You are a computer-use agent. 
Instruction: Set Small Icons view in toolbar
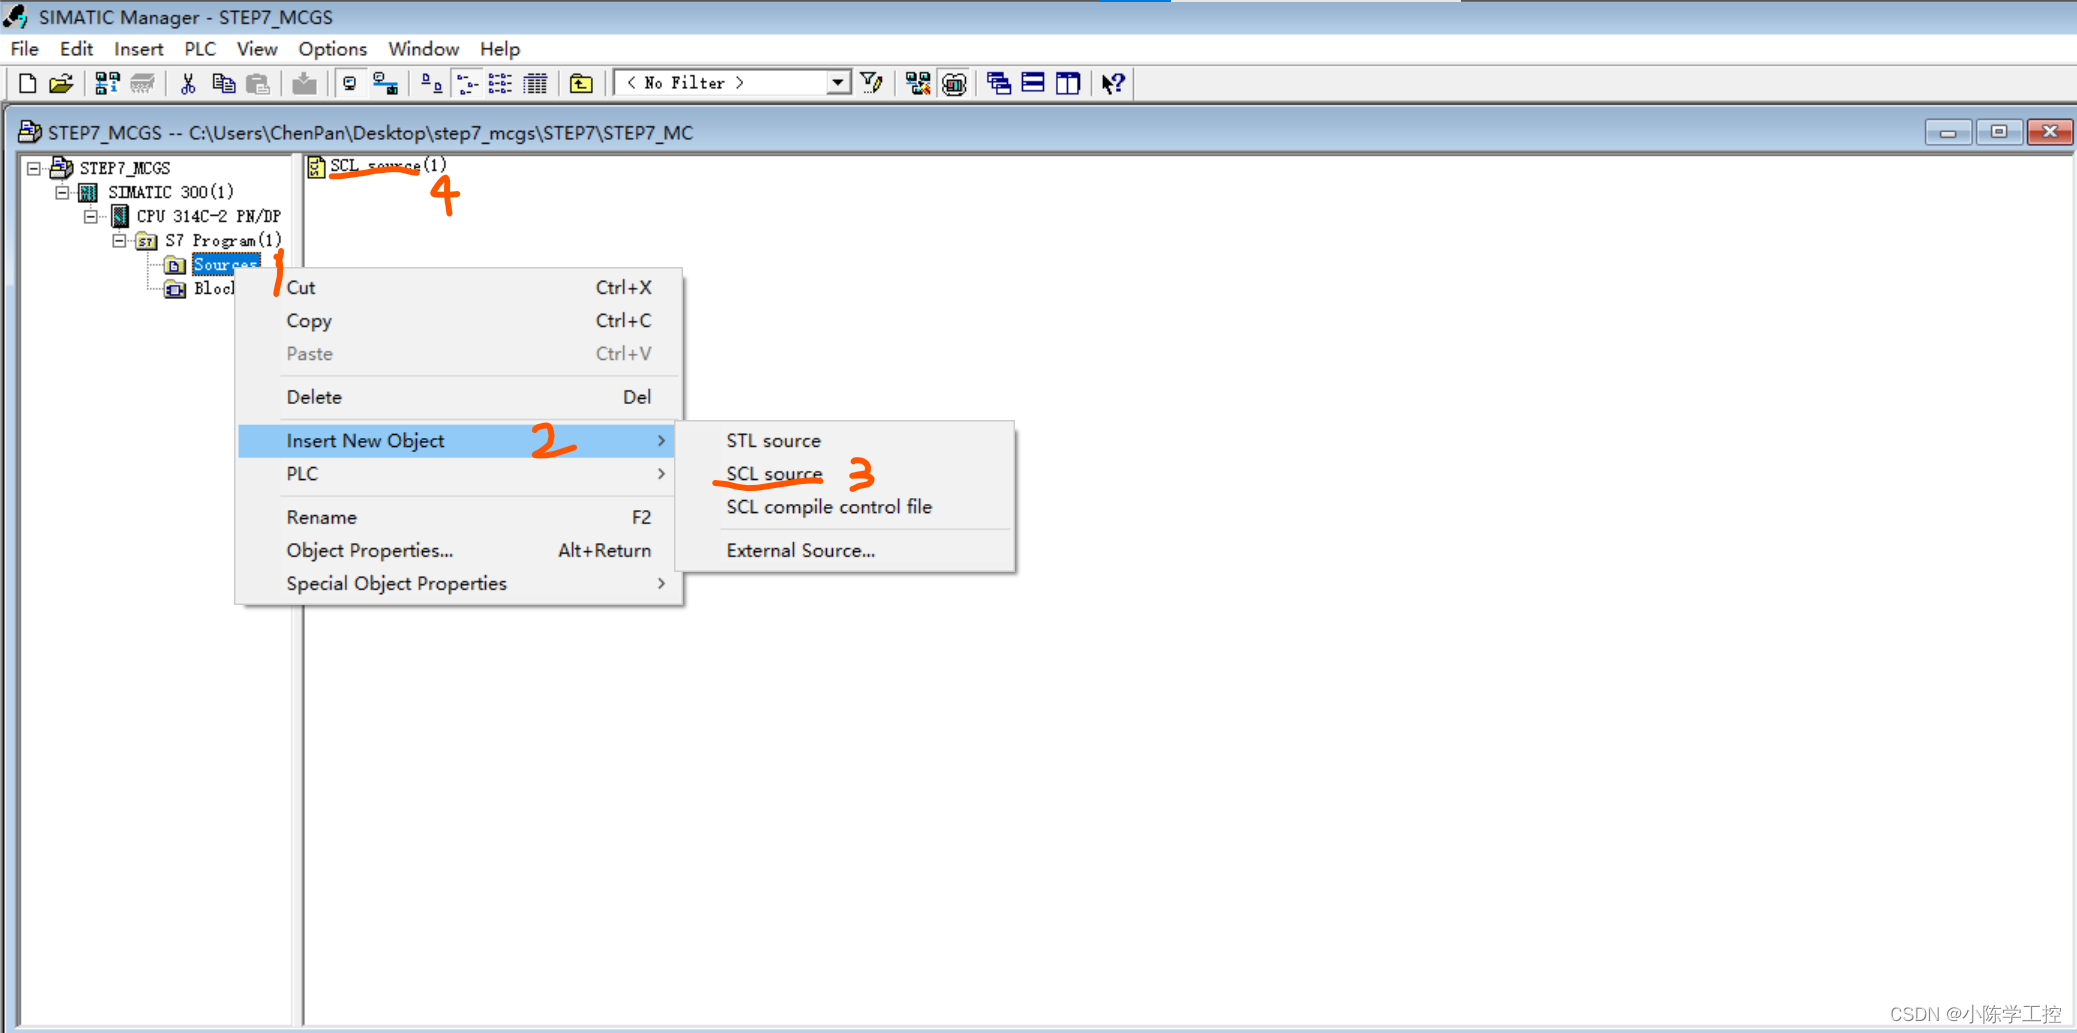(466, 83)
